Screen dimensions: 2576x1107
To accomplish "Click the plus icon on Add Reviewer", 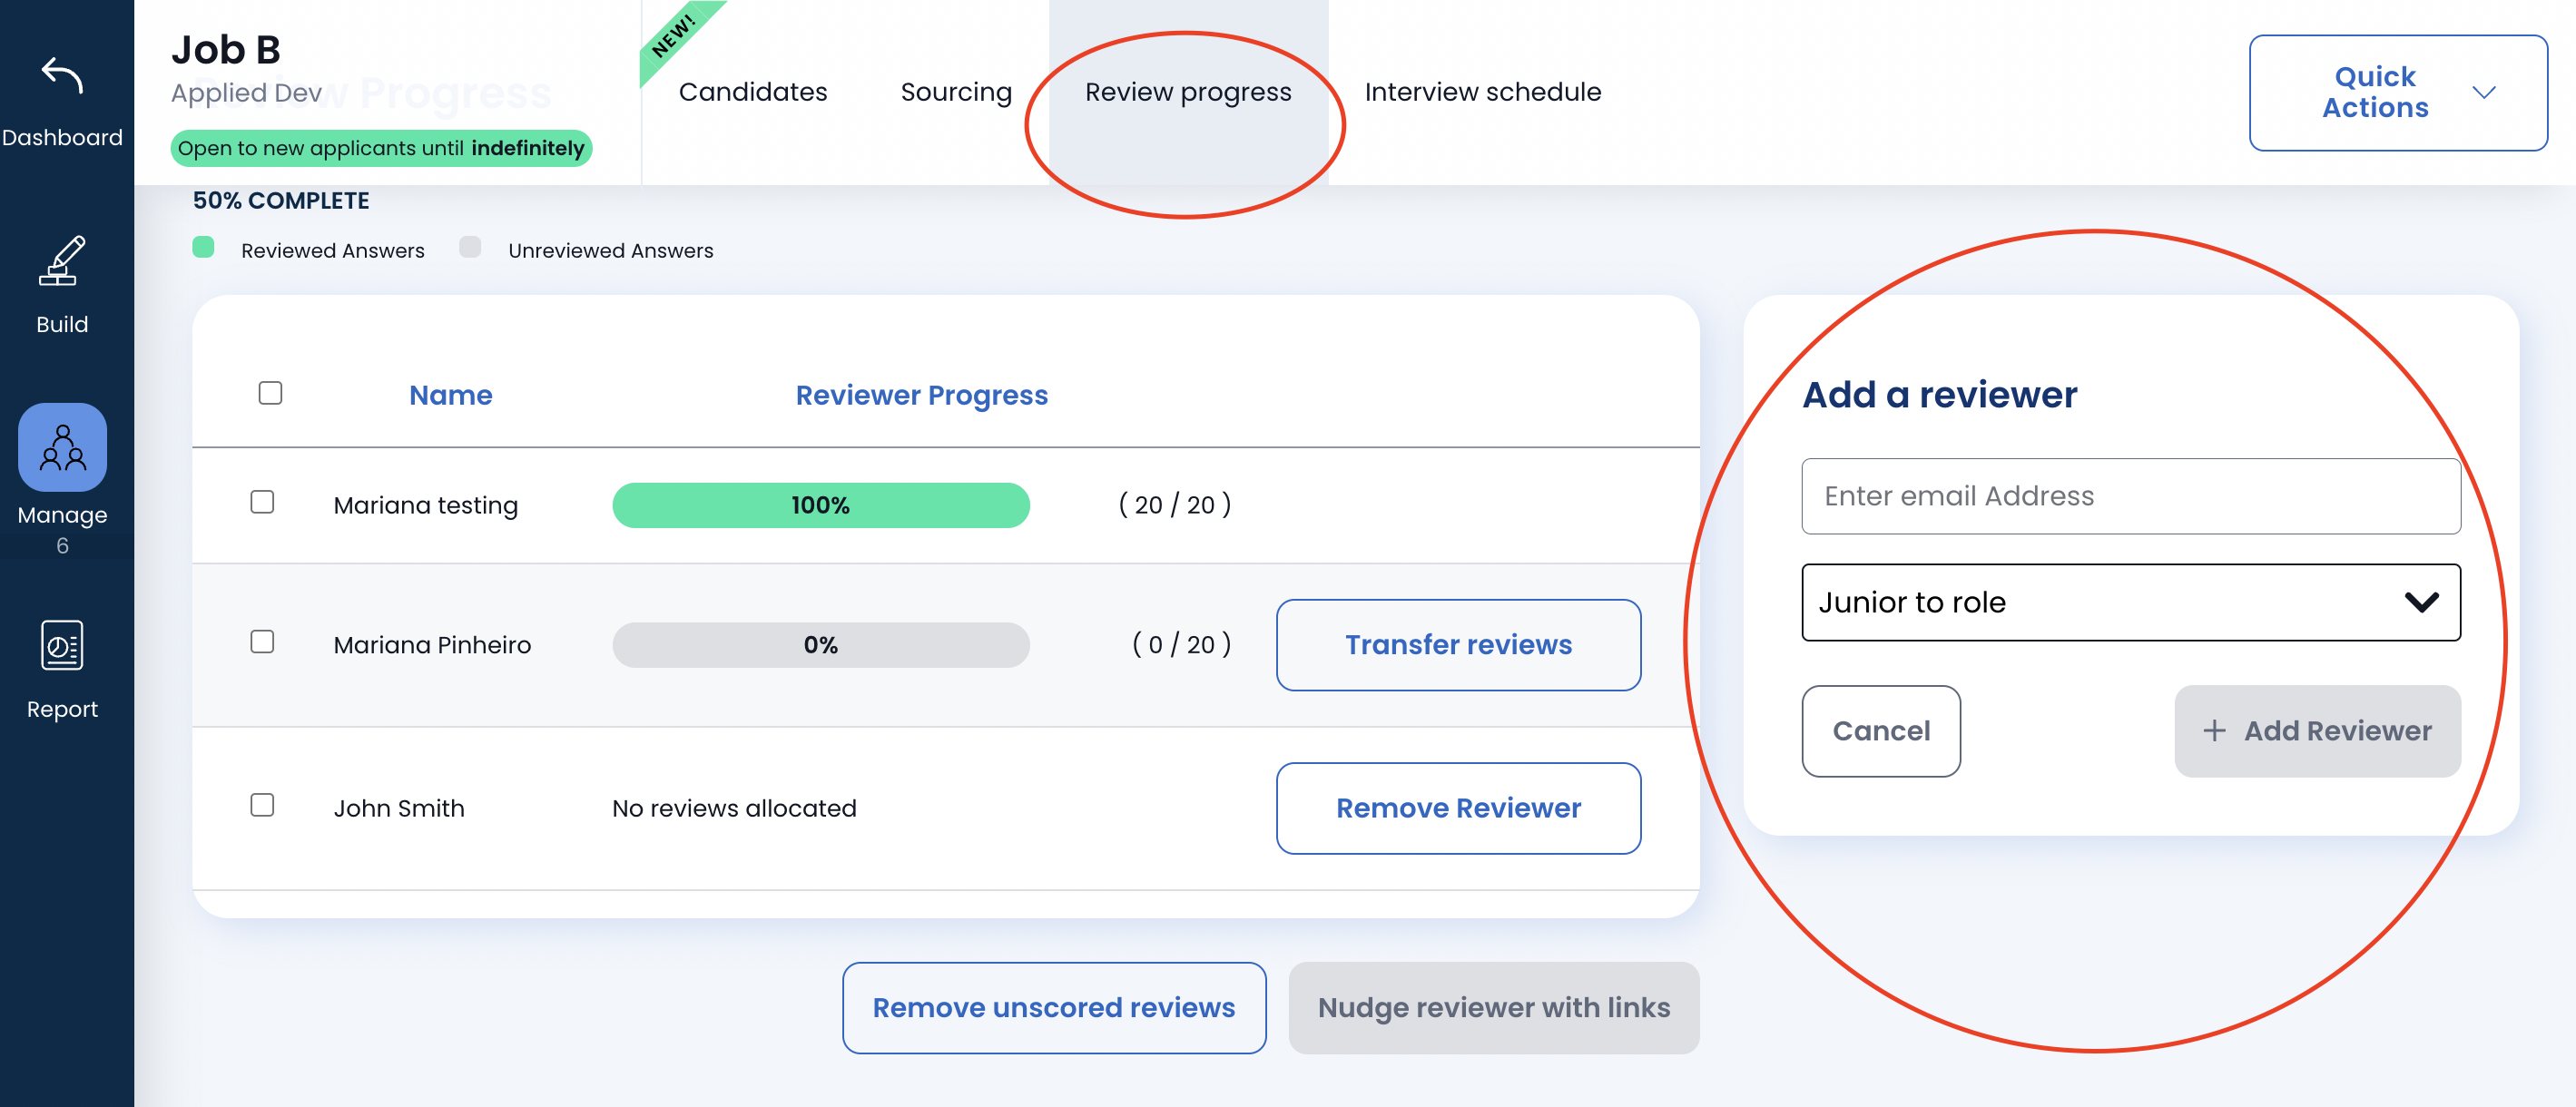I will pyautogui.click(x=2214, y=731).
